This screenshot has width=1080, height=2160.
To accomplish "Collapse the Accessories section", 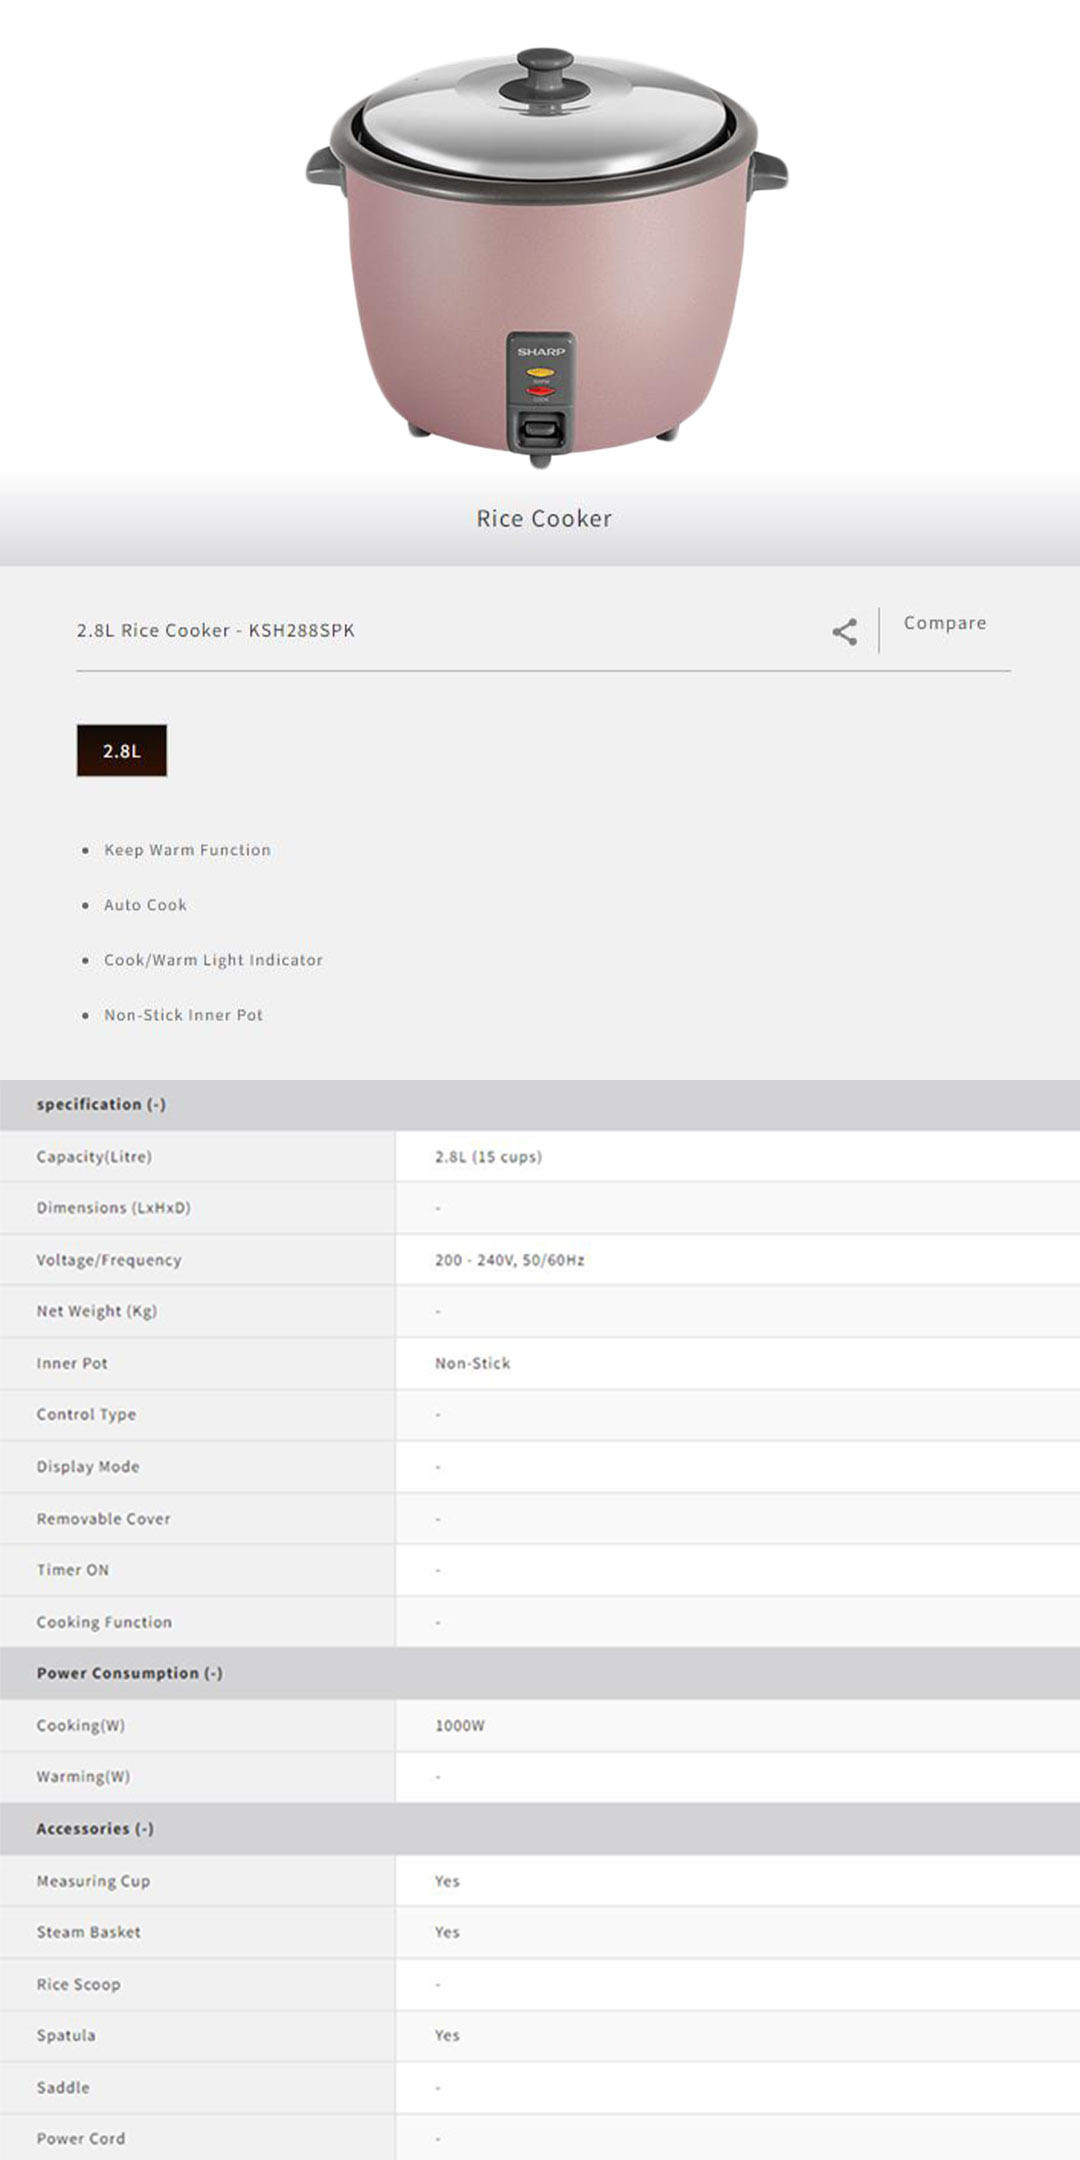I will (95, 1828).
